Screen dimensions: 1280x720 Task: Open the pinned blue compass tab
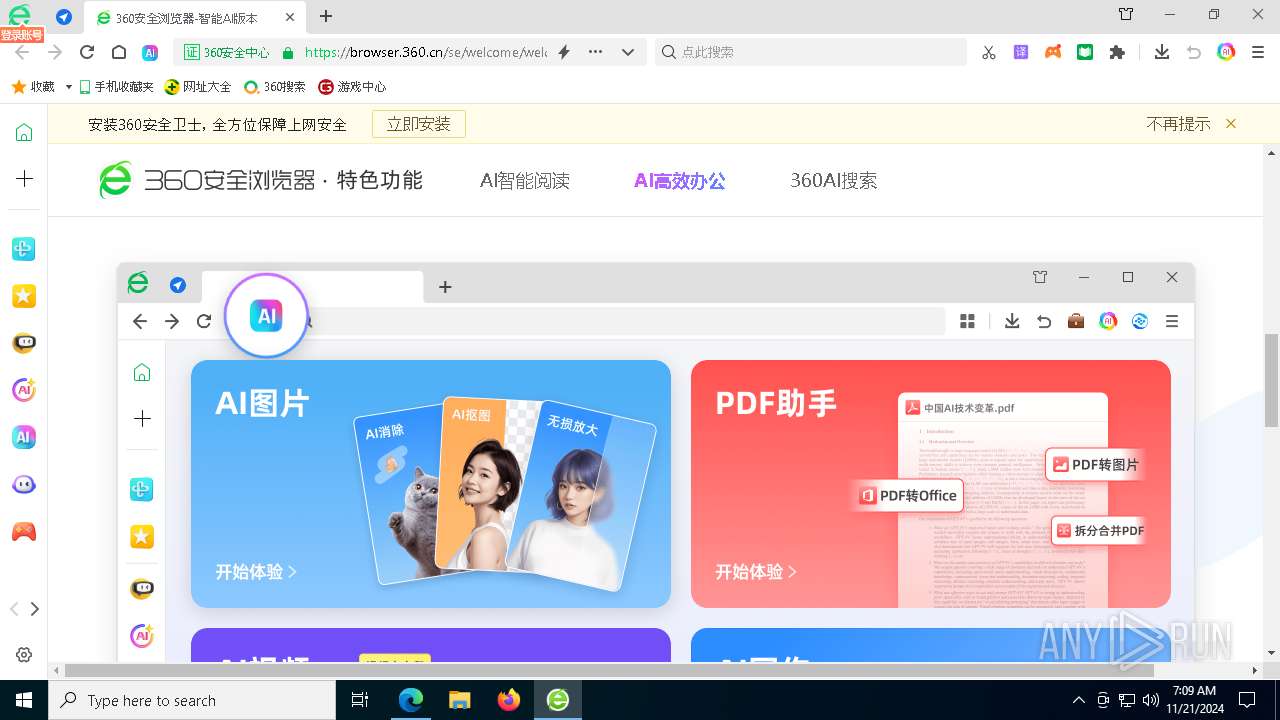[x=64, y=17]
